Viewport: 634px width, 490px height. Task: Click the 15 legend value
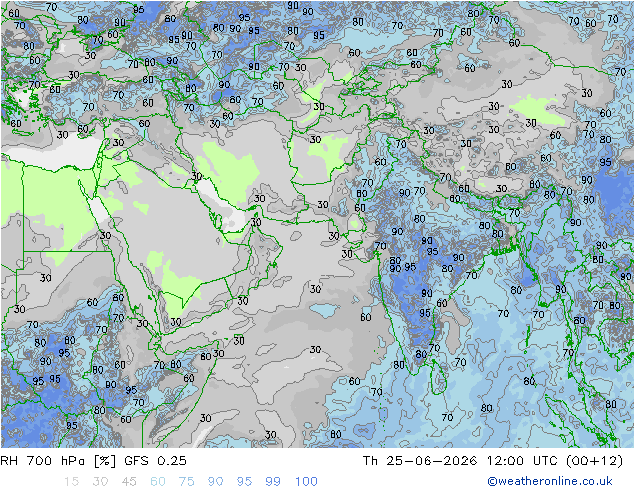click(71, 482)
